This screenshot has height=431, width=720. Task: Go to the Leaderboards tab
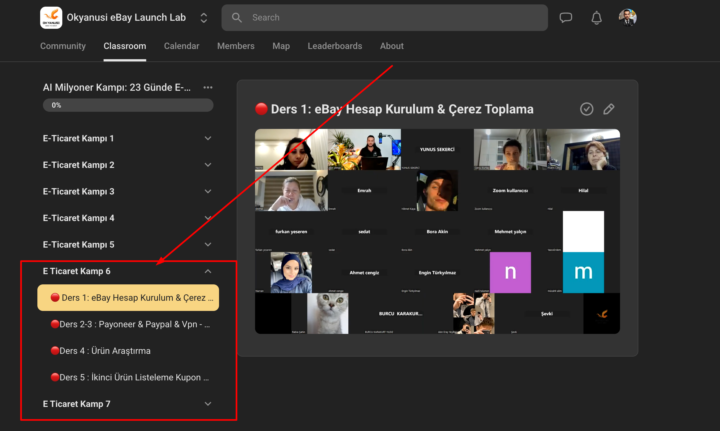334,46
